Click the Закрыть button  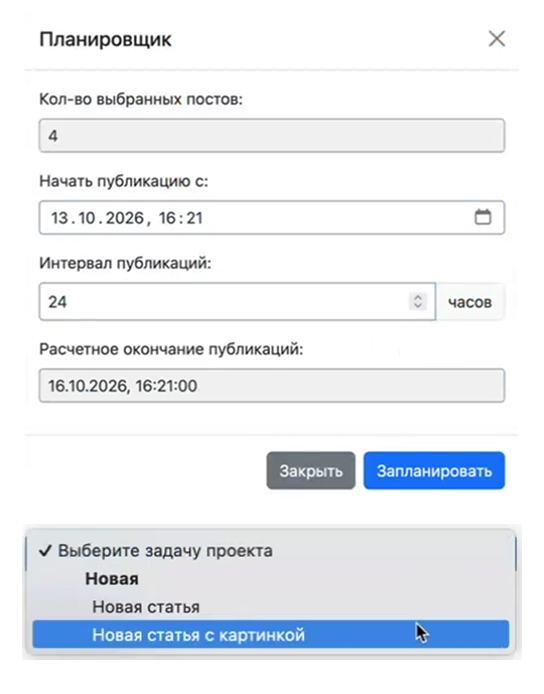tap(311, 470)
